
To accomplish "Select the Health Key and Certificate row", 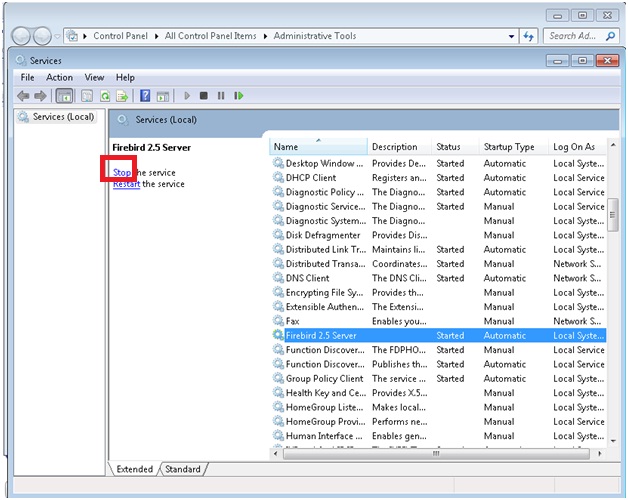I will [x=439, y=393].
